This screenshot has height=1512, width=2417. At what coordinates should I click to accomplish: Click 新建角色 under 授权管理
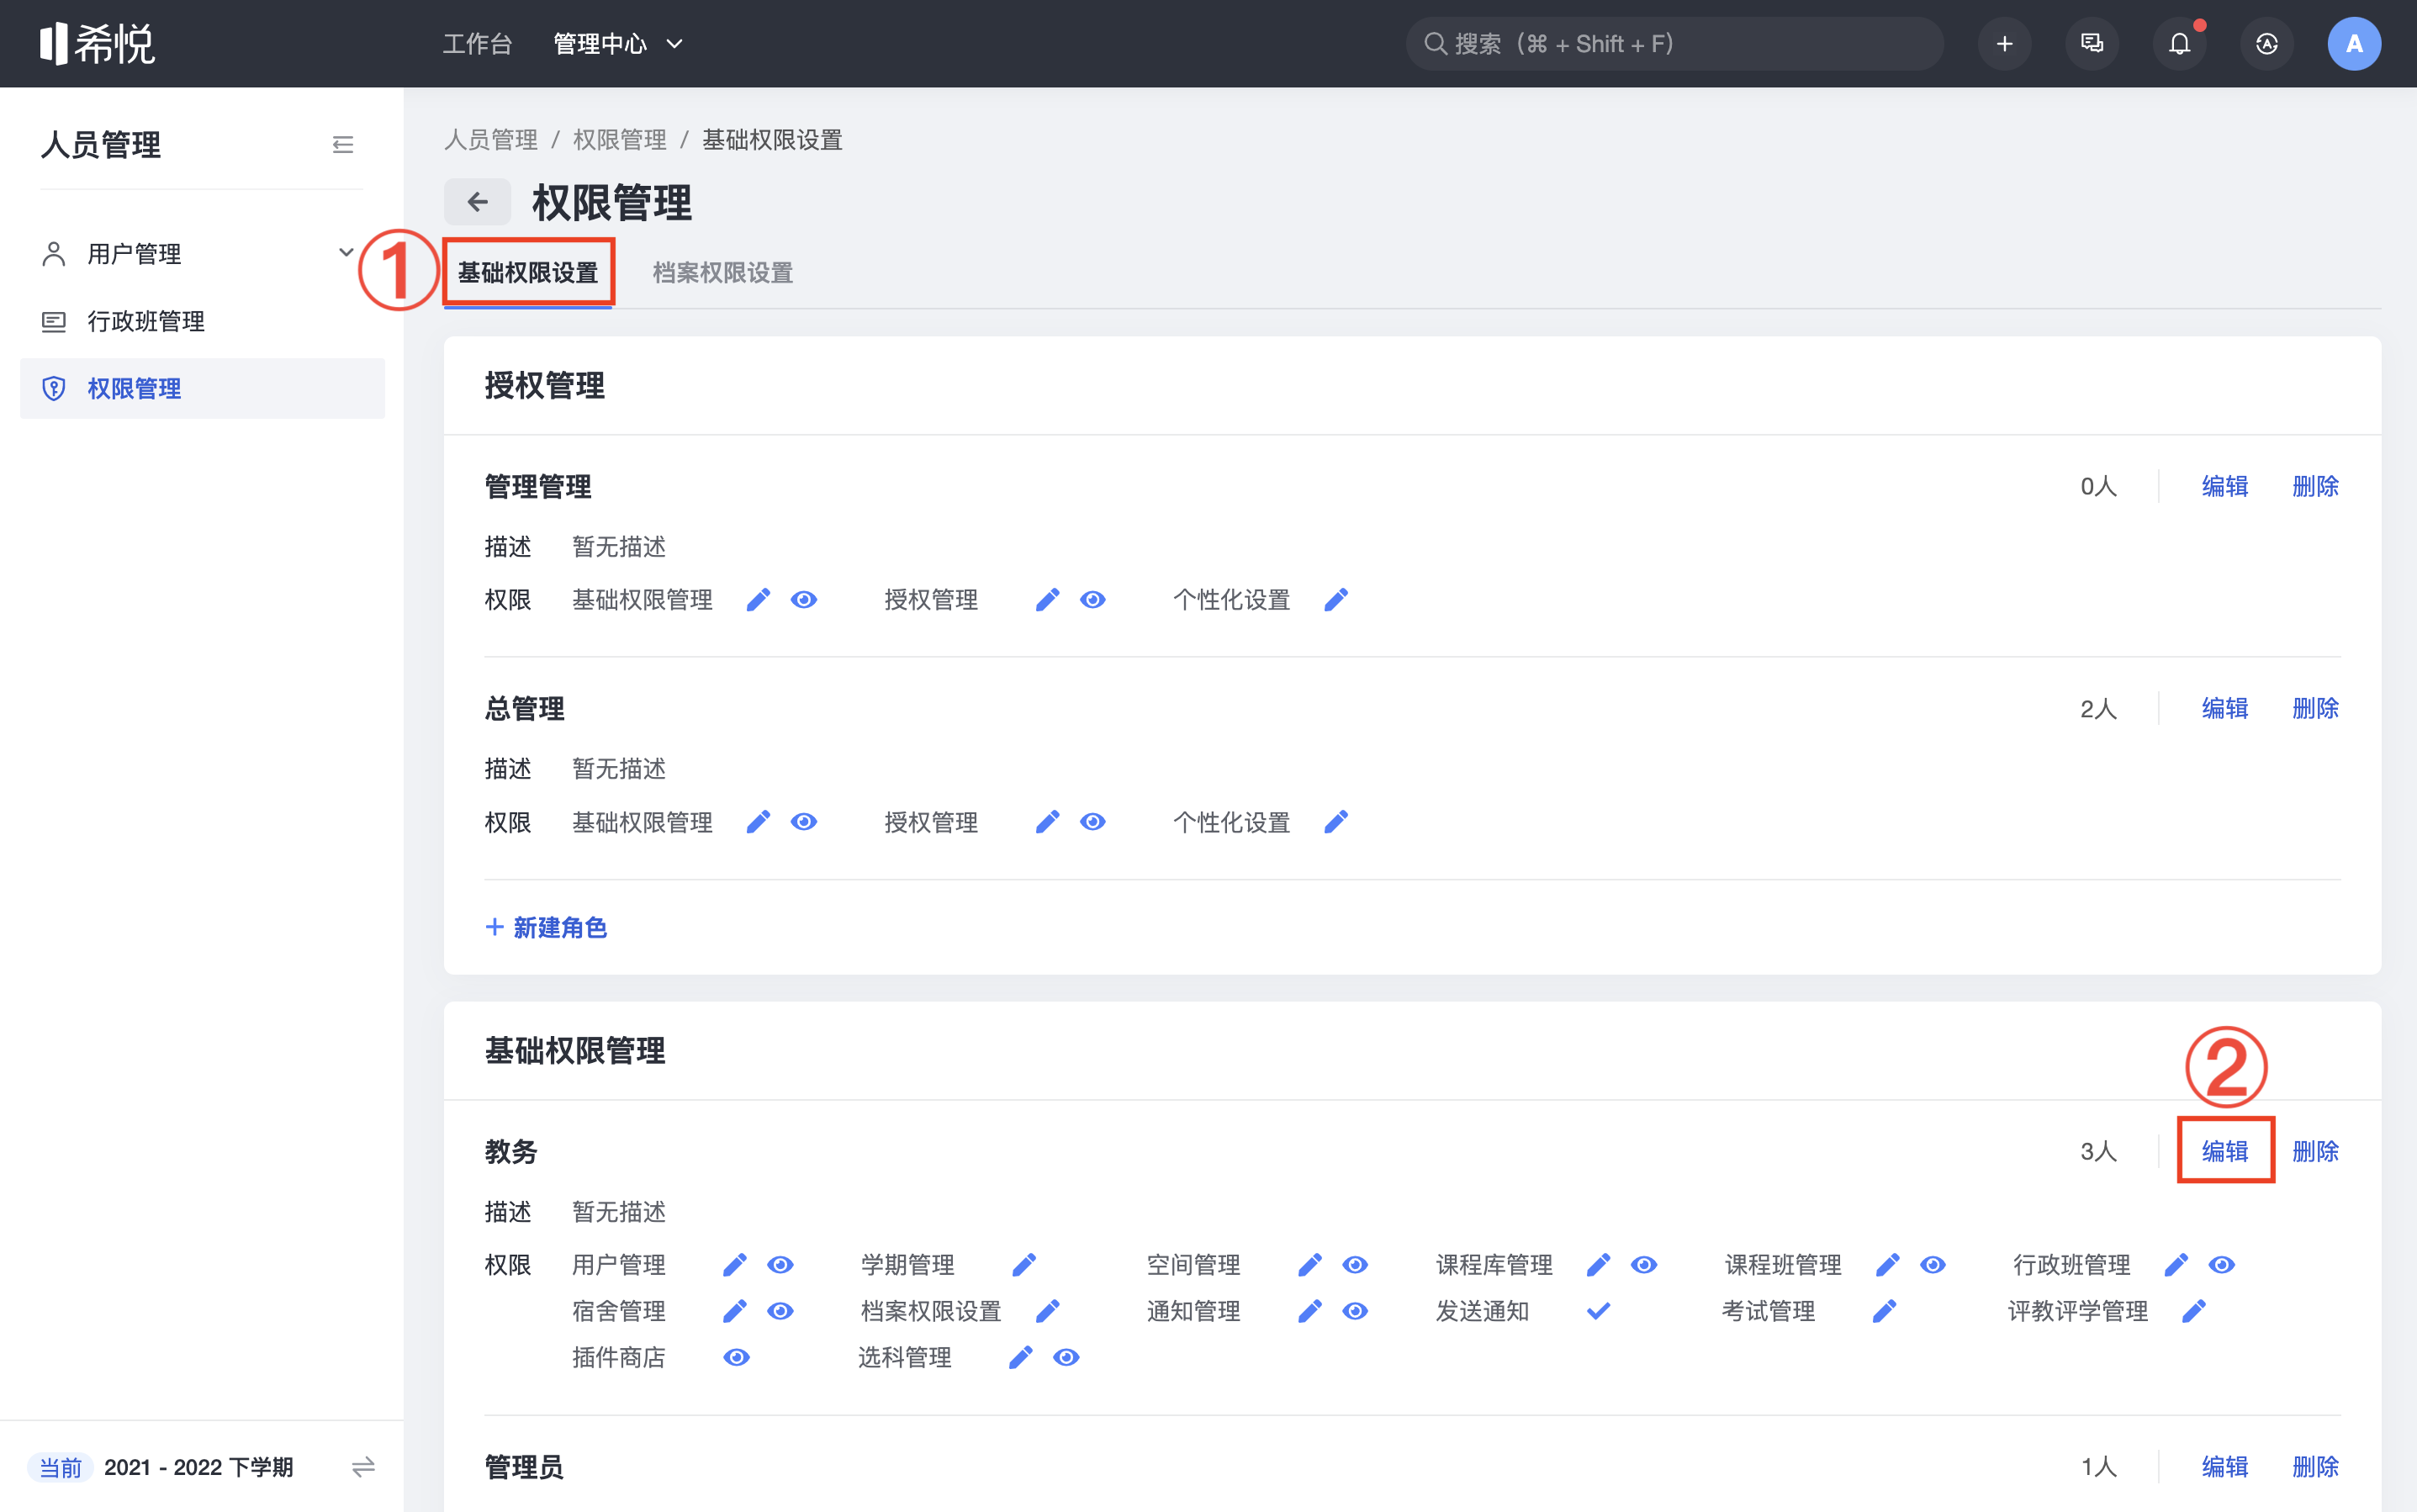pyautogui.click(x=546, y=927)
